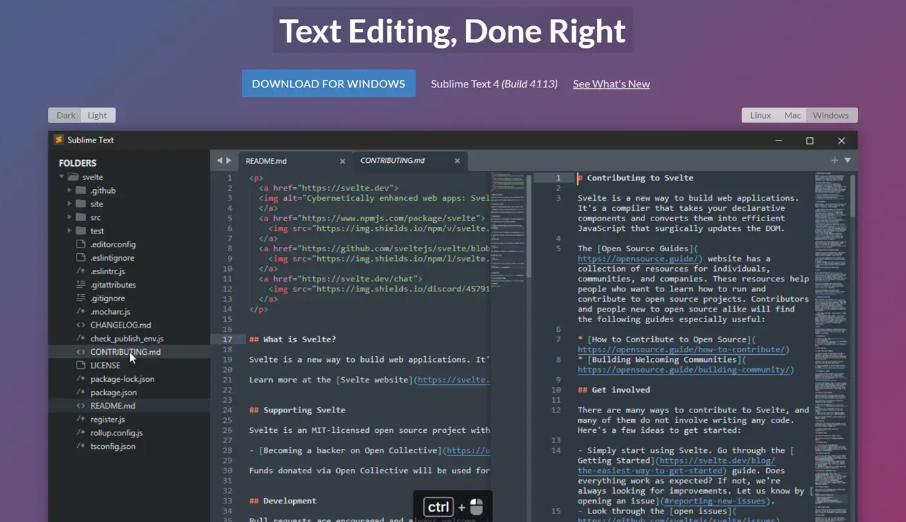Click the svelte folder icon

[x=73, y=177]
